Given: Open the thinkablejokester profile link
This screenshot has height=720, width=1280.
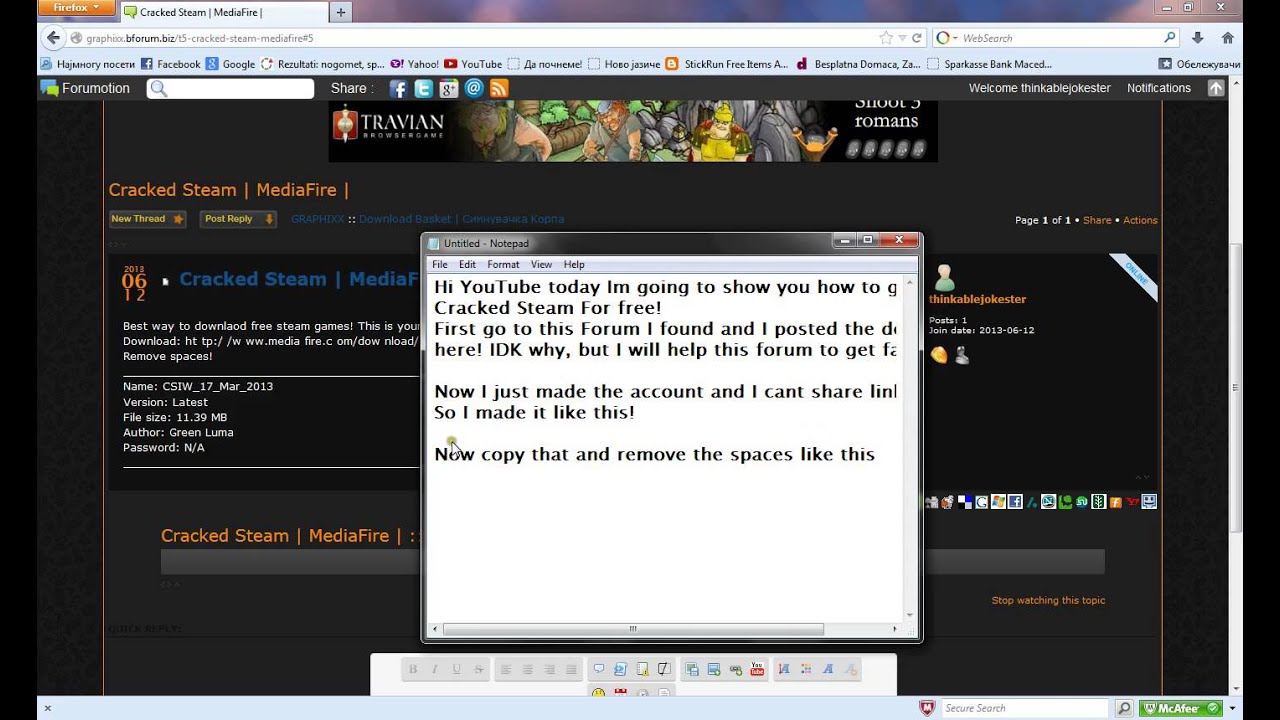Looking at the screenshot, I should pyautogui.click(x=977, y=299).
